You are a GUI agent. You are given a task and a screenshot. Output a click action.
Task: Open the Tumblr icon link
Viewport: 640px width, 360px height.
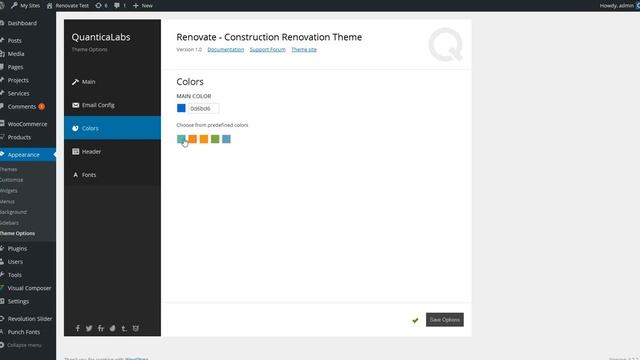click(x=124, y=328)
